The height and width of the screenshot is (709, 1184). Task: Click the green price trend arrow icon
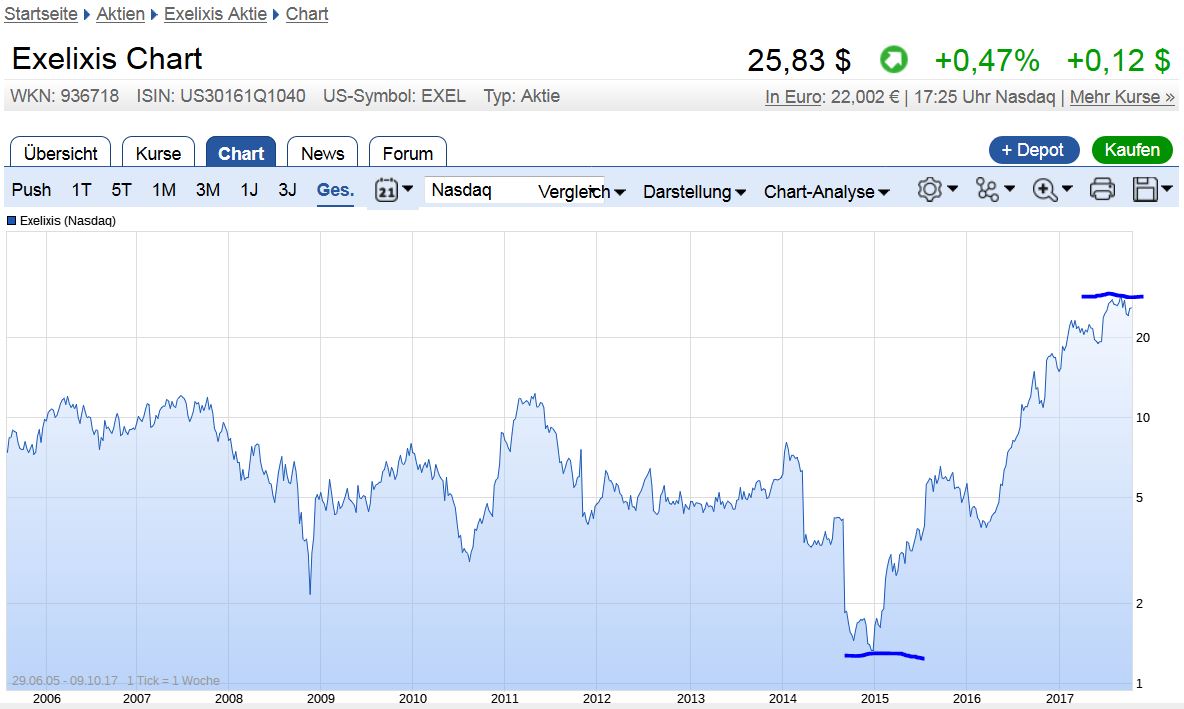click(893, 60)
